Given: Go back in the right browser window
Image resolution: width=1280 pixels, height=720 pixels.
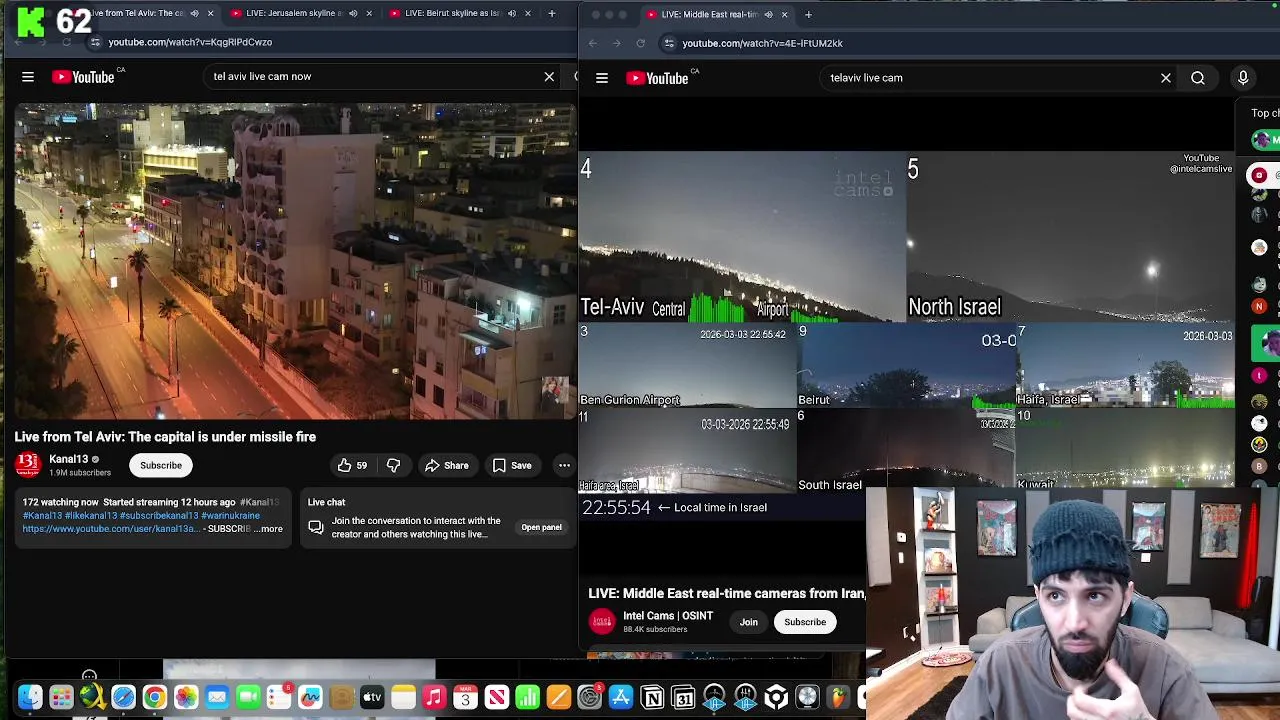Looking at the screenshot, I should click(593, 43).
